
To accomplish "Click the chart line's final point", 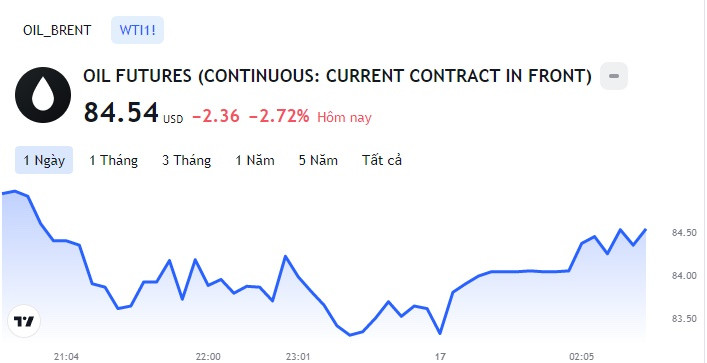I will point(646,230).
